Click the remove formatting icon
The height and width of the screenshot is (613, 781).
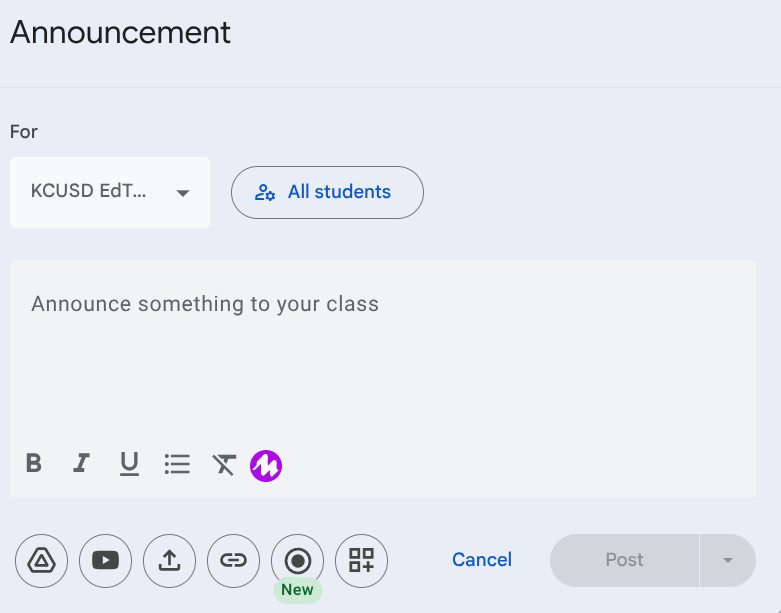224,464
